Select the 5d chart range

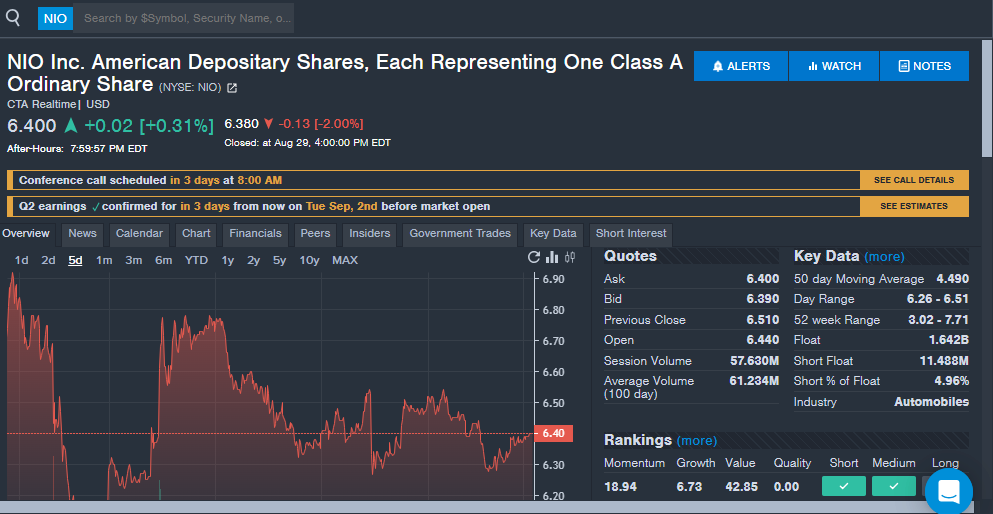75,260
